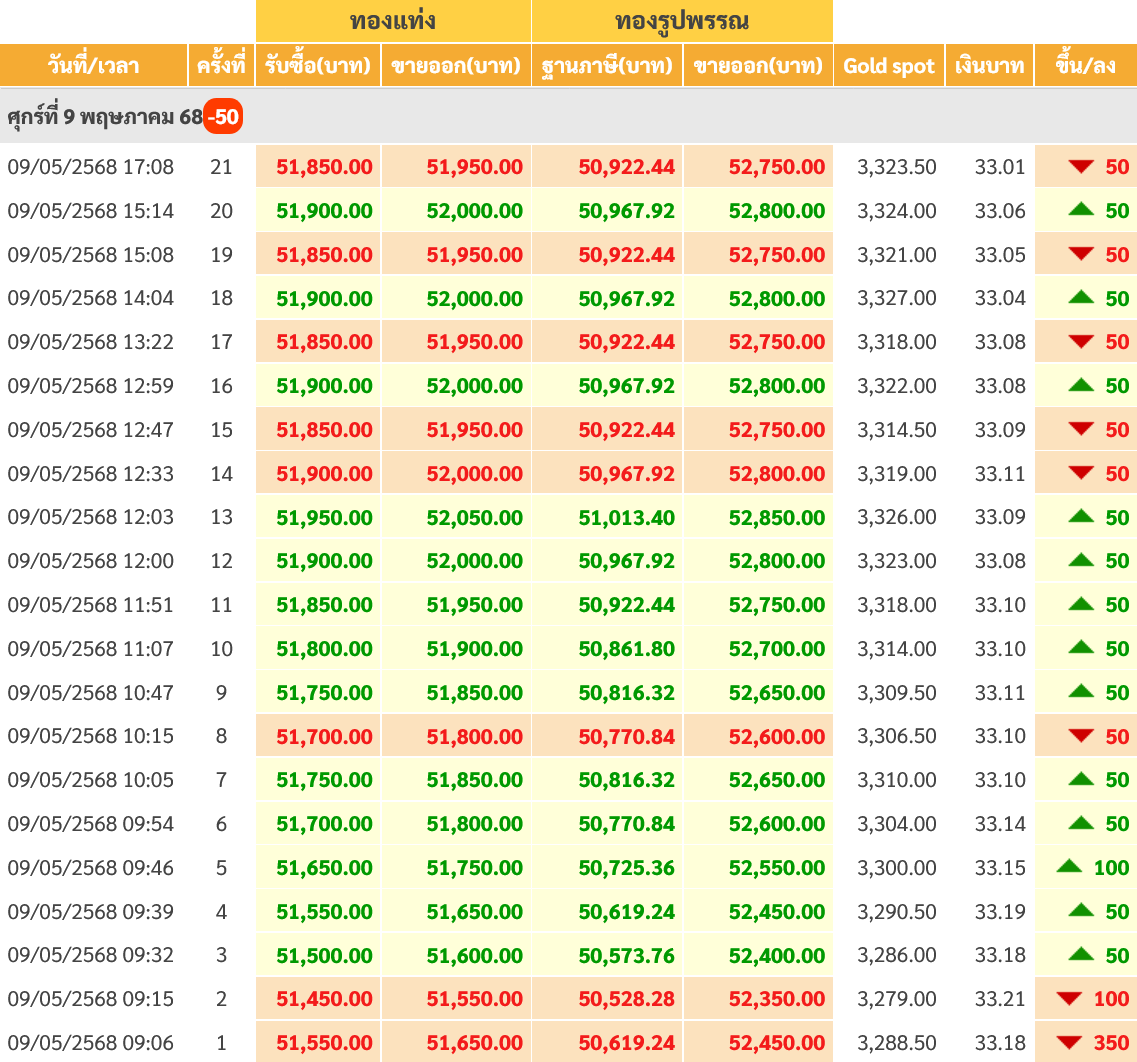Click timestamp 09/05/2568 17:08
1137x1062 pixels.
click(x=91, y=167)
